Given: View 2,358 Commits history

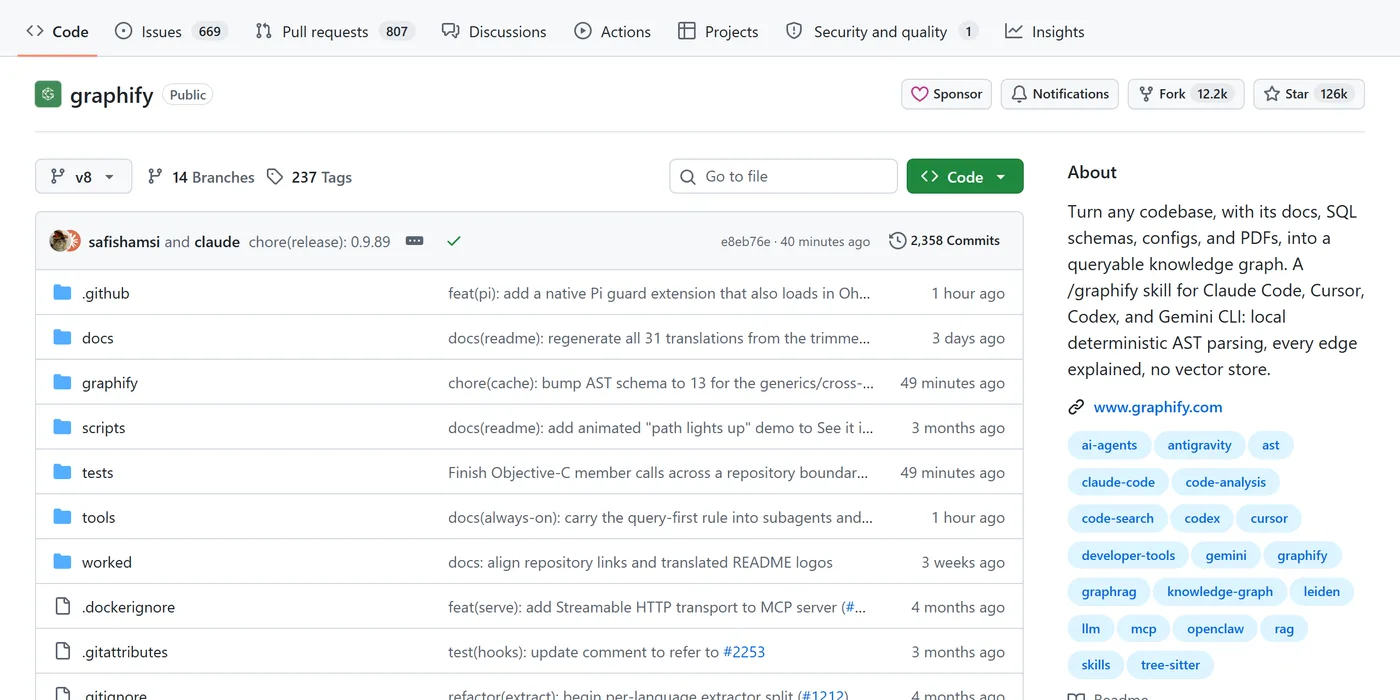Looking at the screenshot, I should coord(944,241).
